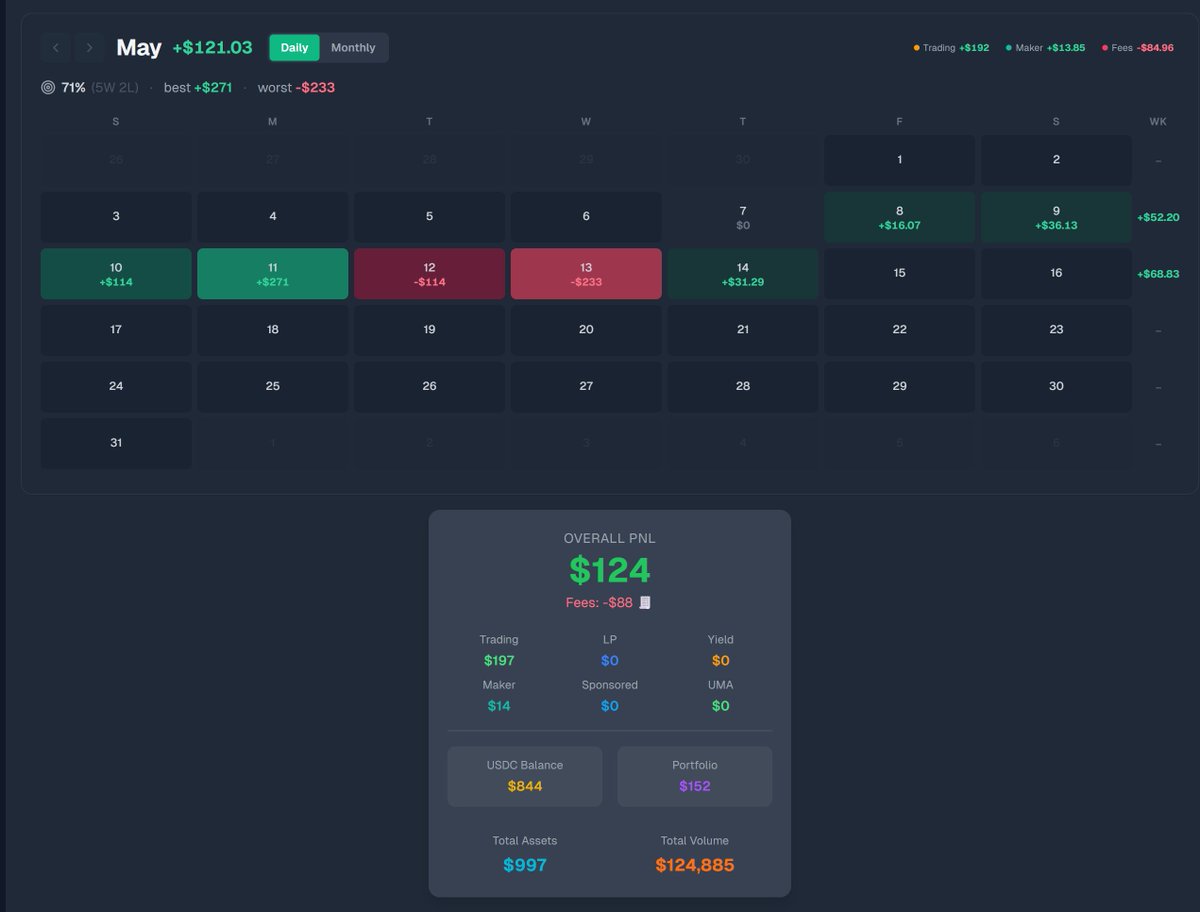Select the day 23 cell
1200x912 pixels.
1056,330
